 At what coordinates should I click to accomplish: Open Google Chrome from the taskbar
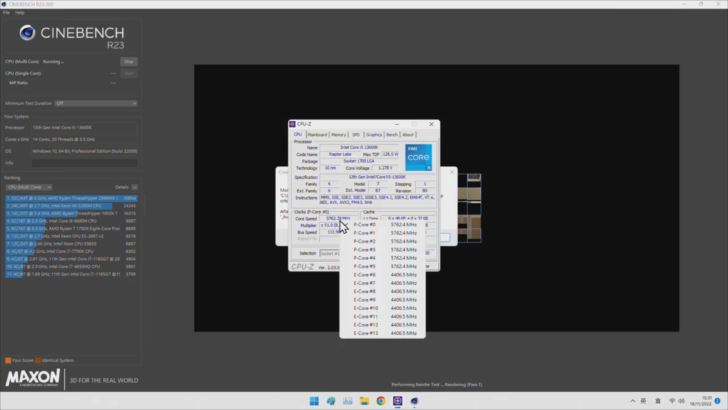point(381,401)
